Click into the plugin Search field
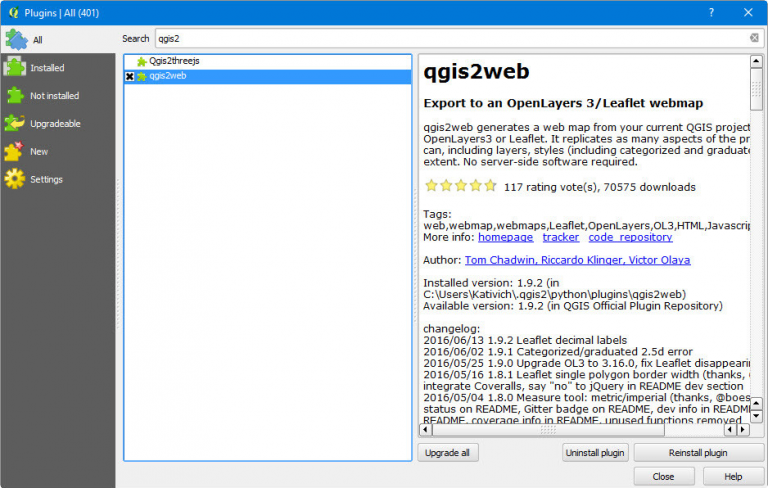Image resolution: width=768 pixels, height=488 pixels. pos(459,38)
